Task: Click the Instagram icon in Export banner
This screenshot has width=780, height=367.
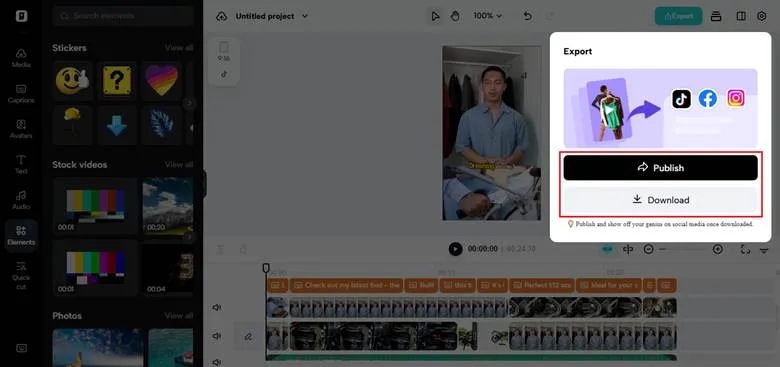Action: click(736, 98)
